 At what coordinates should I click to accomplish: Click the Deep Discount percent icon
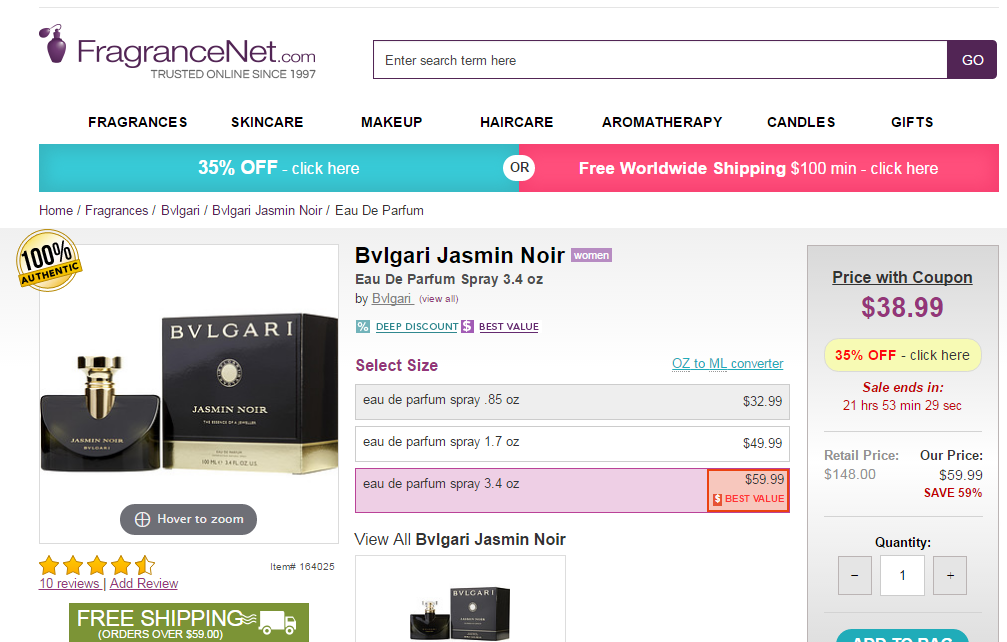(x=363, y=326)
